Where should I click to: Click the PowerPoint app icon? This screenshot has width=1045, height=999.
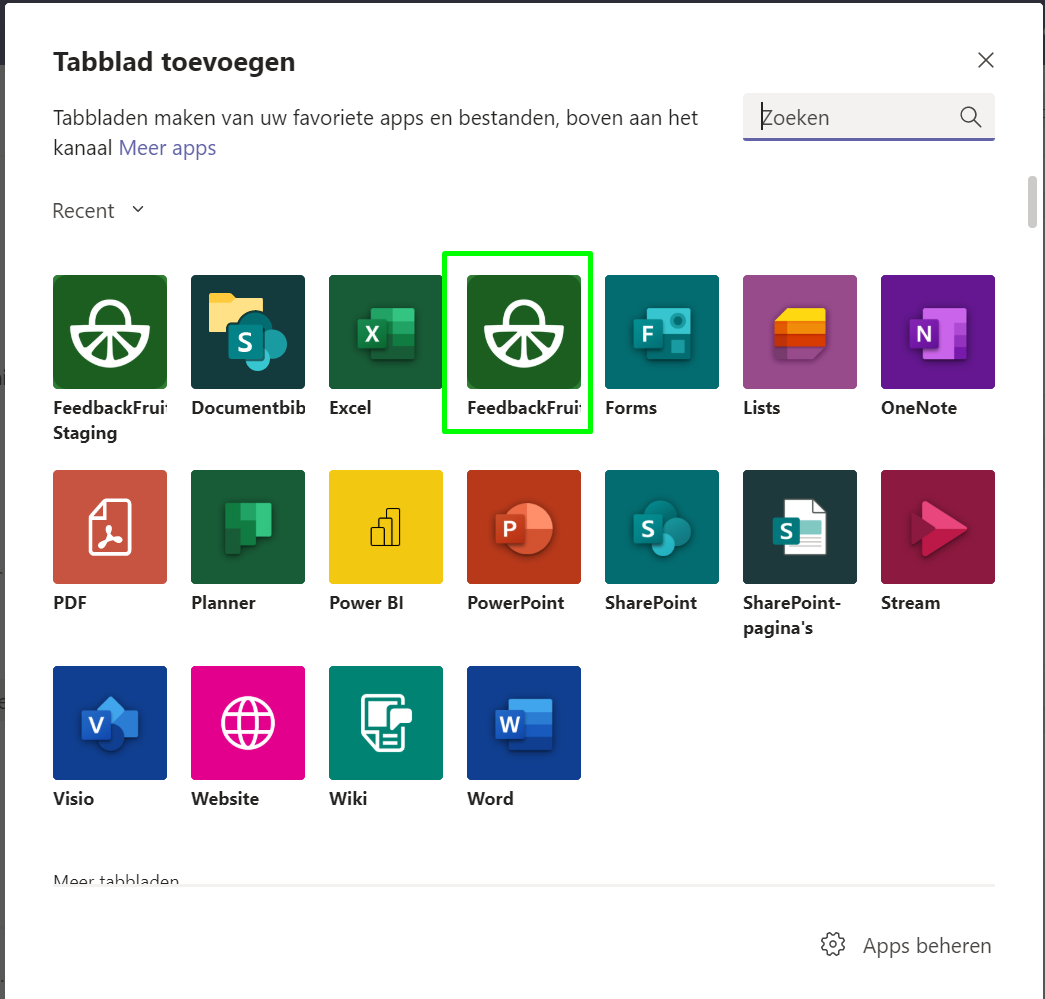point(524,527)
